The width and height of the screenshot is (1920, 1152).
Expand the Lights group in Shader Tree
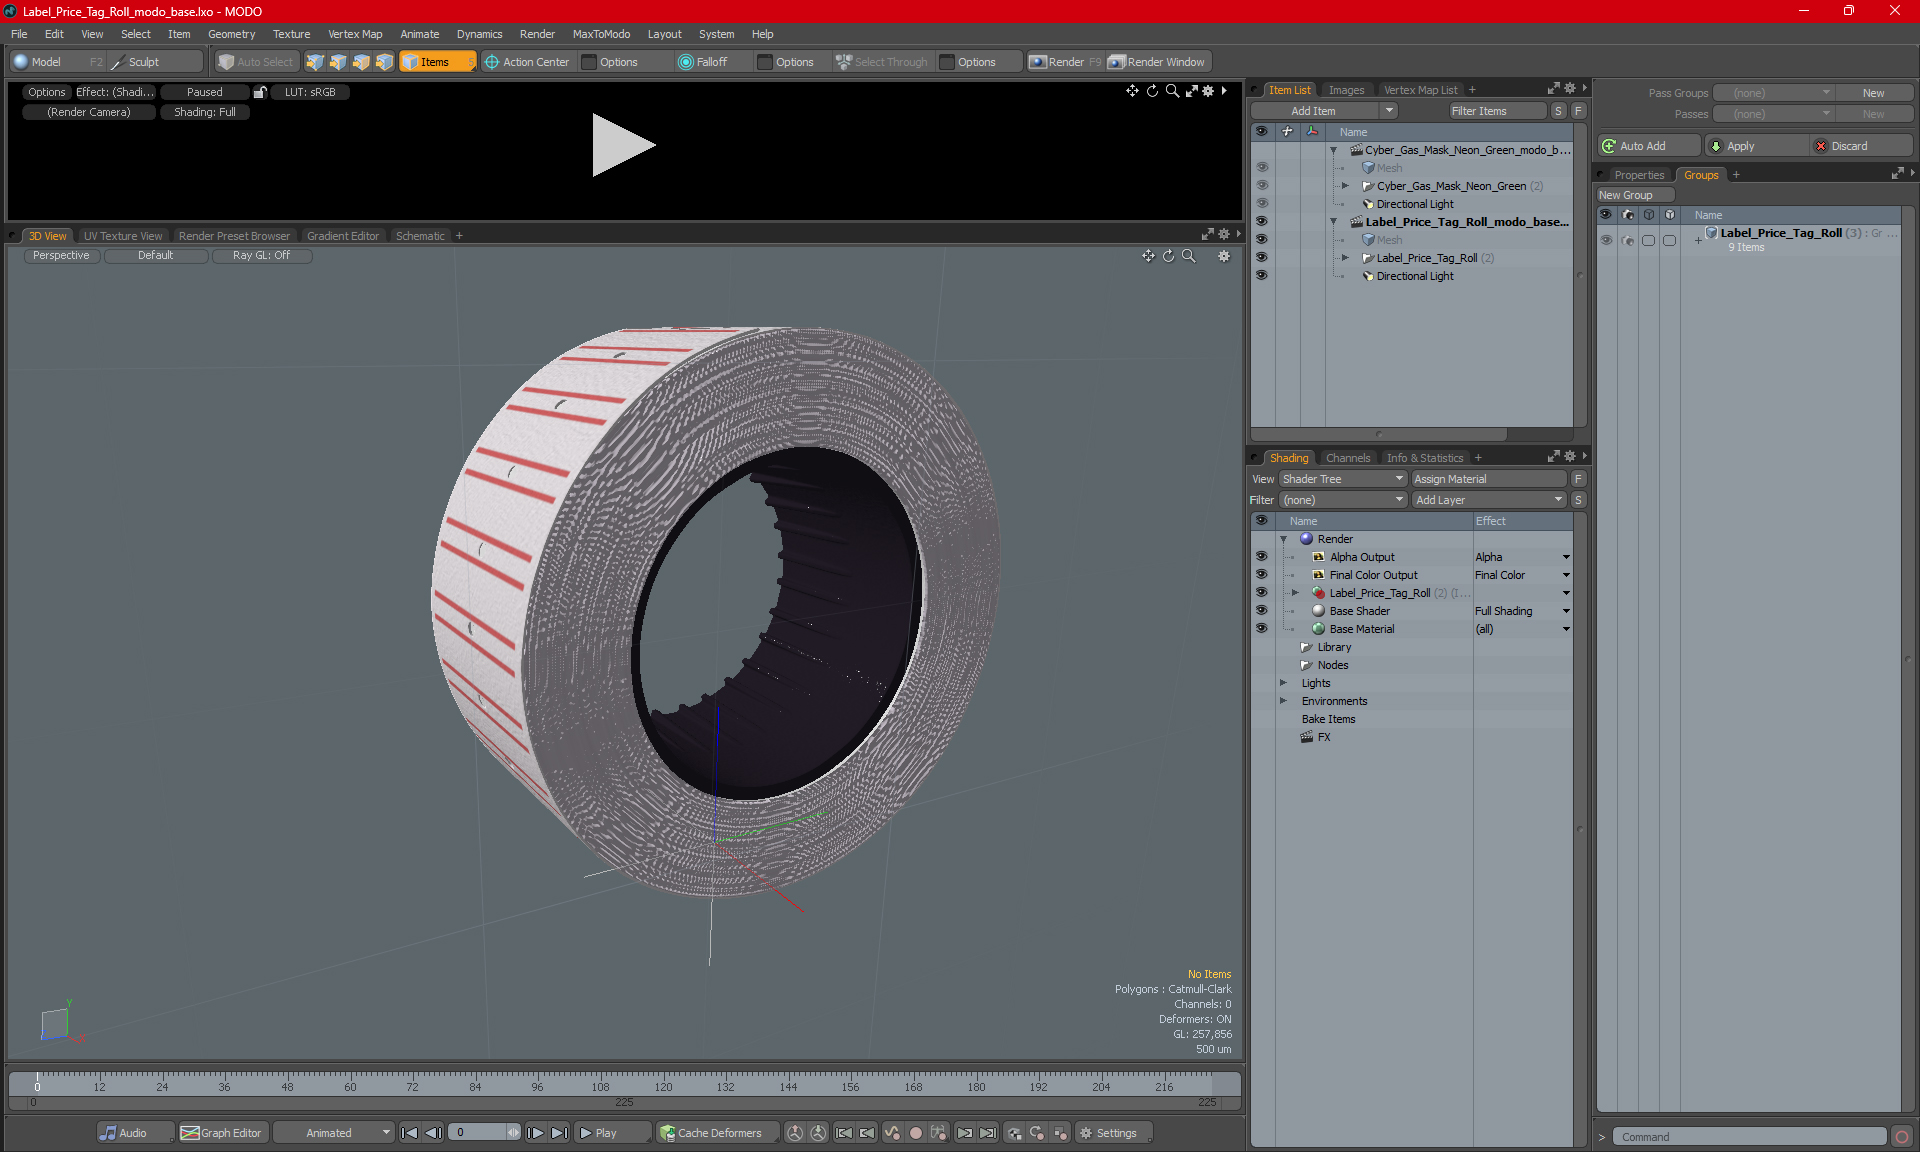pos(1283,683)
